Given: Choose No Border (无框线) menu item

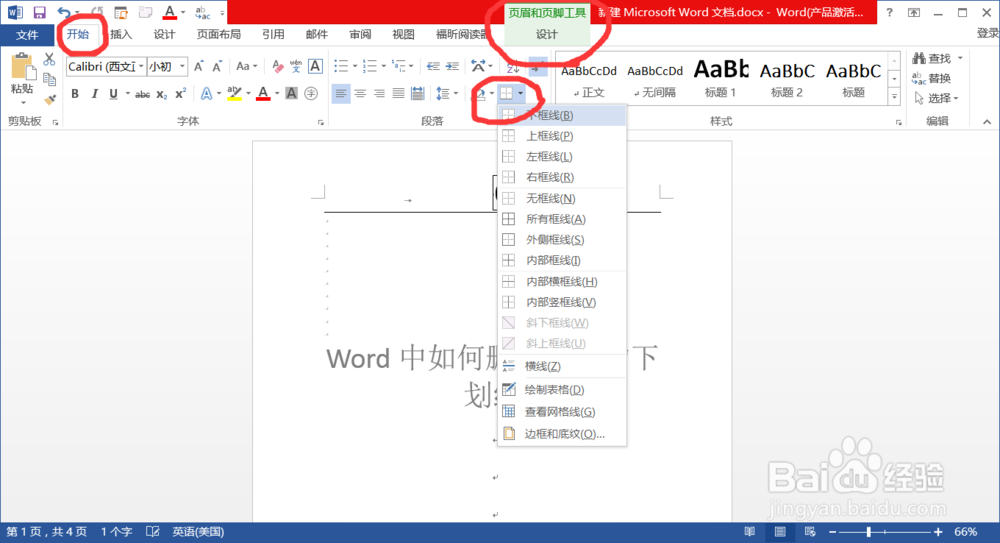Looking at the screenshot, I should tap(562, 198).
